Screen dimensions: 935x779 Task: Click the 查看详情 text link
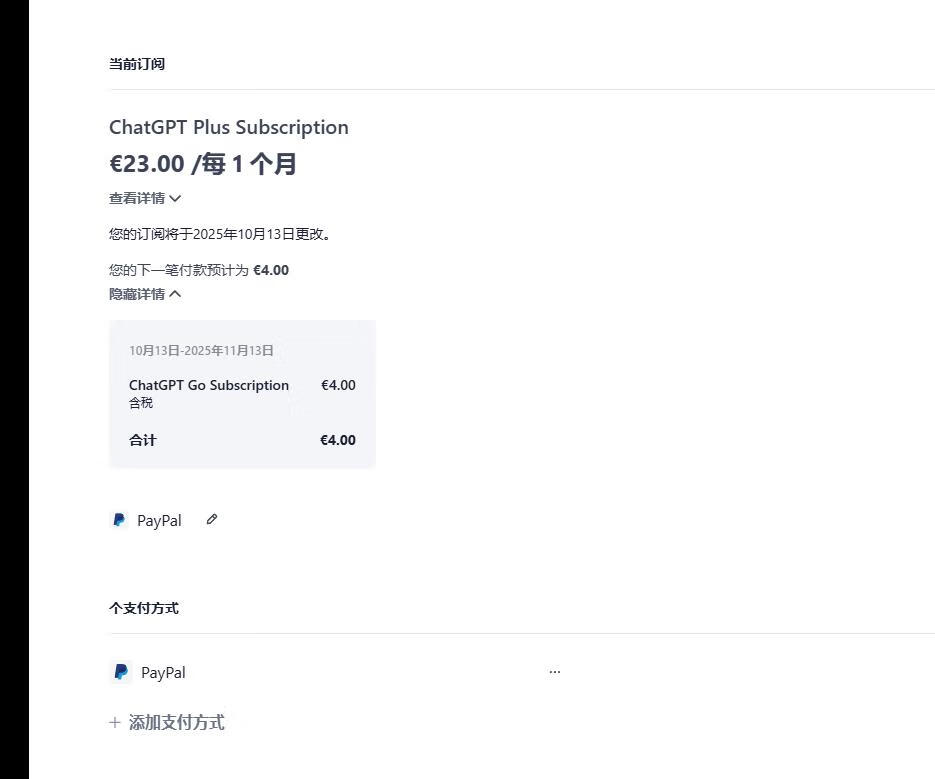pos(137,199)
